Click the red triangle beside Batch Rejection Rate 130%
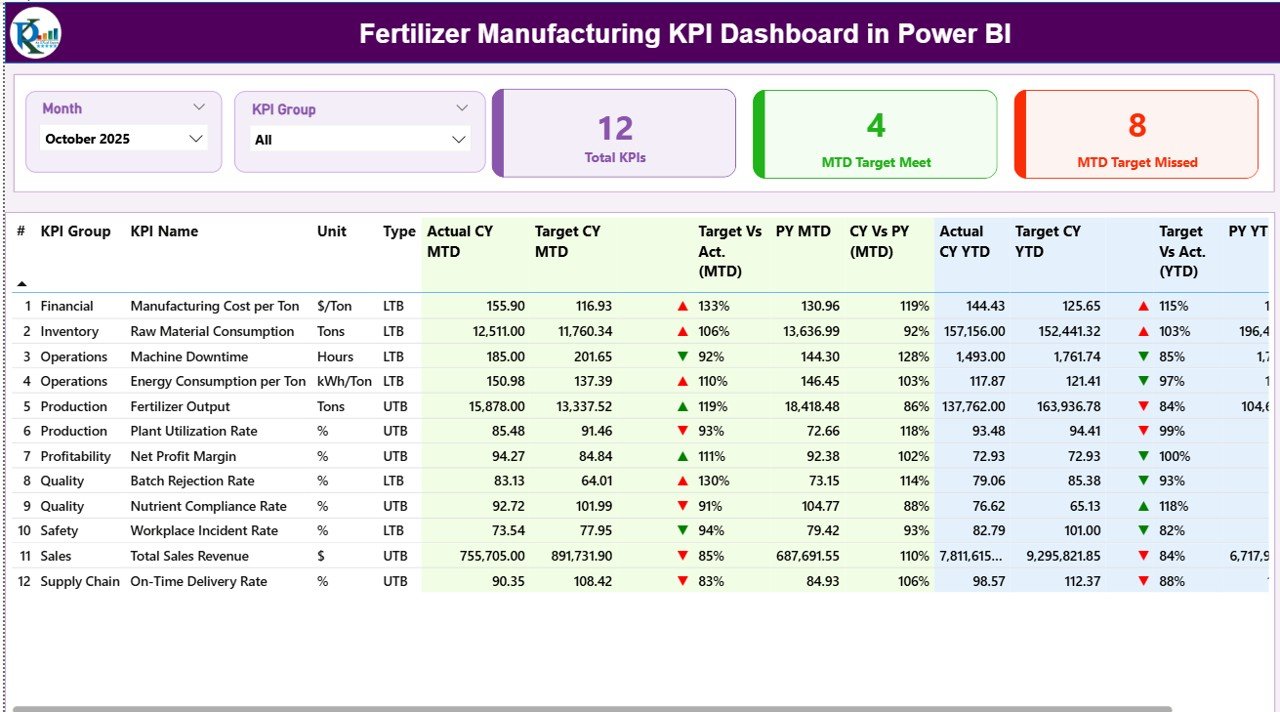The width and height of the screenshot is (1280, 712). pos(684,481)
